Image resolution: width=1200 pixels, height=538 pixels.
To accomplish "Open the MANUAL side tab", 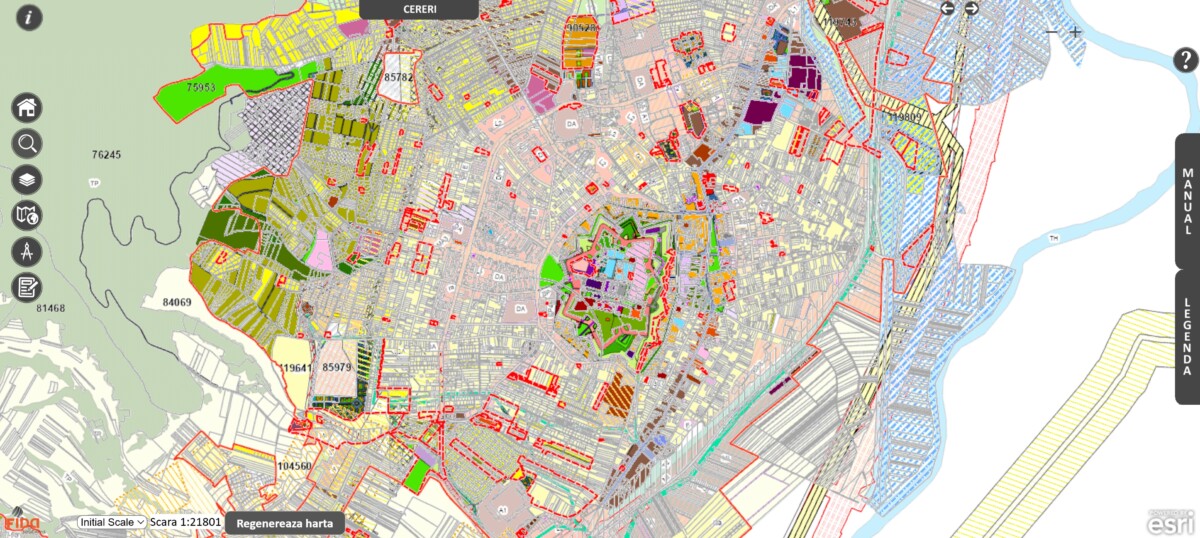I will point(1187,201).
